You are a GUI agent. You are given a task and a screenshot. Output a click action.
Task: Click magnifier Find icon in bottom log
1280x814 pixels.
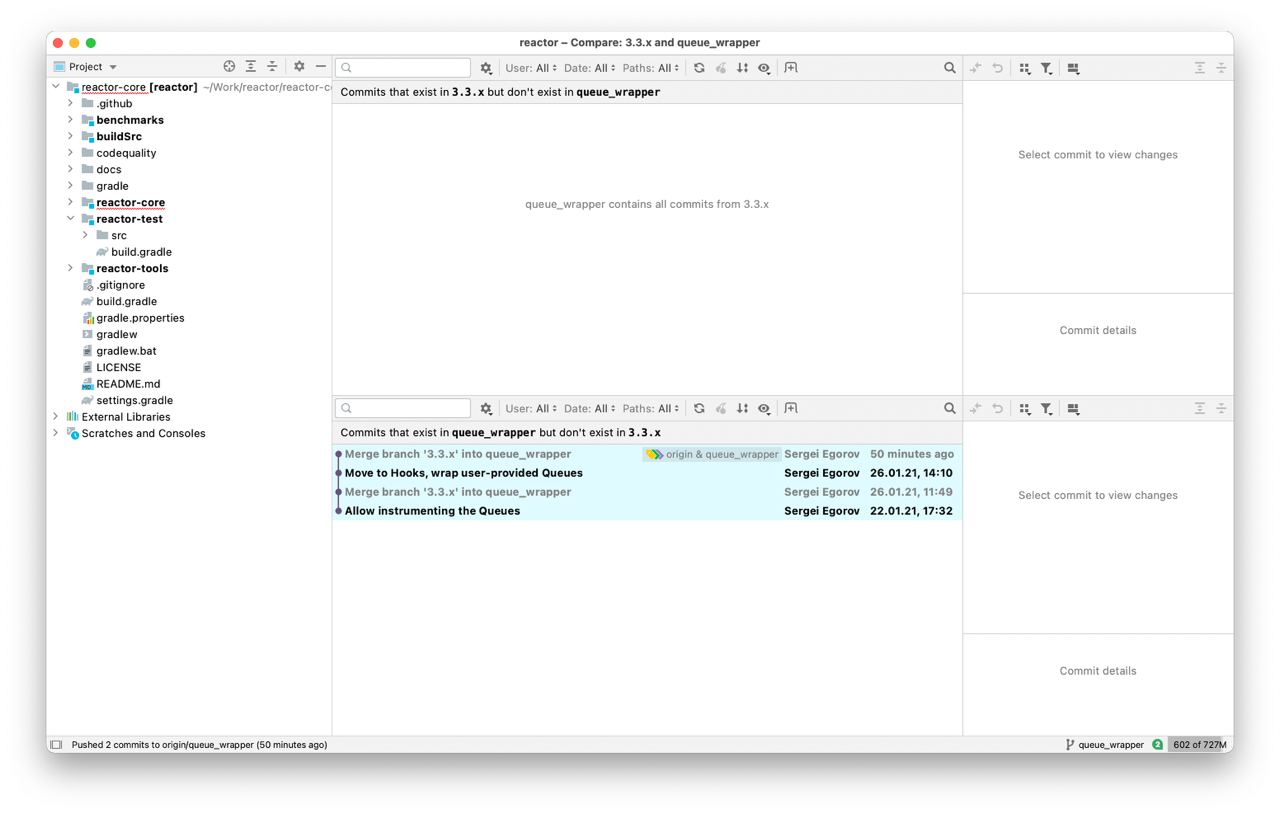point(950,408)
